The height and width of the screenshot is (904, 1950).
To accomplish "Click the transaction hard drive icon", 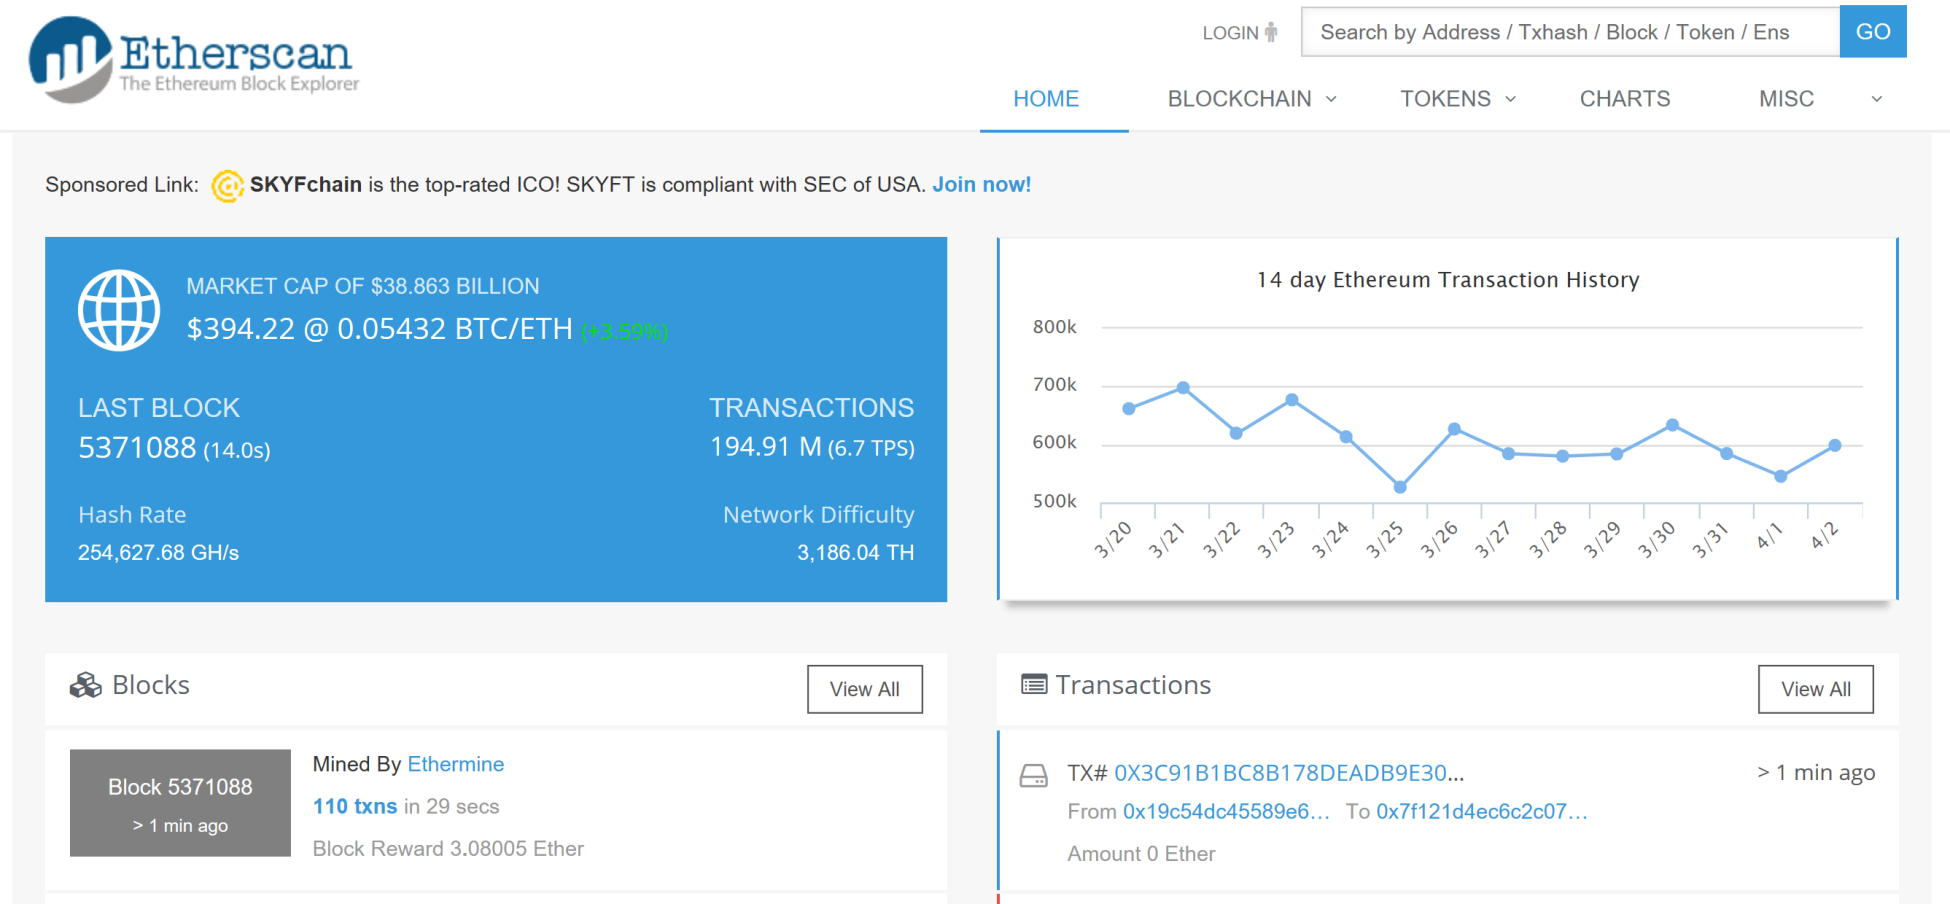I will 1033,775.
